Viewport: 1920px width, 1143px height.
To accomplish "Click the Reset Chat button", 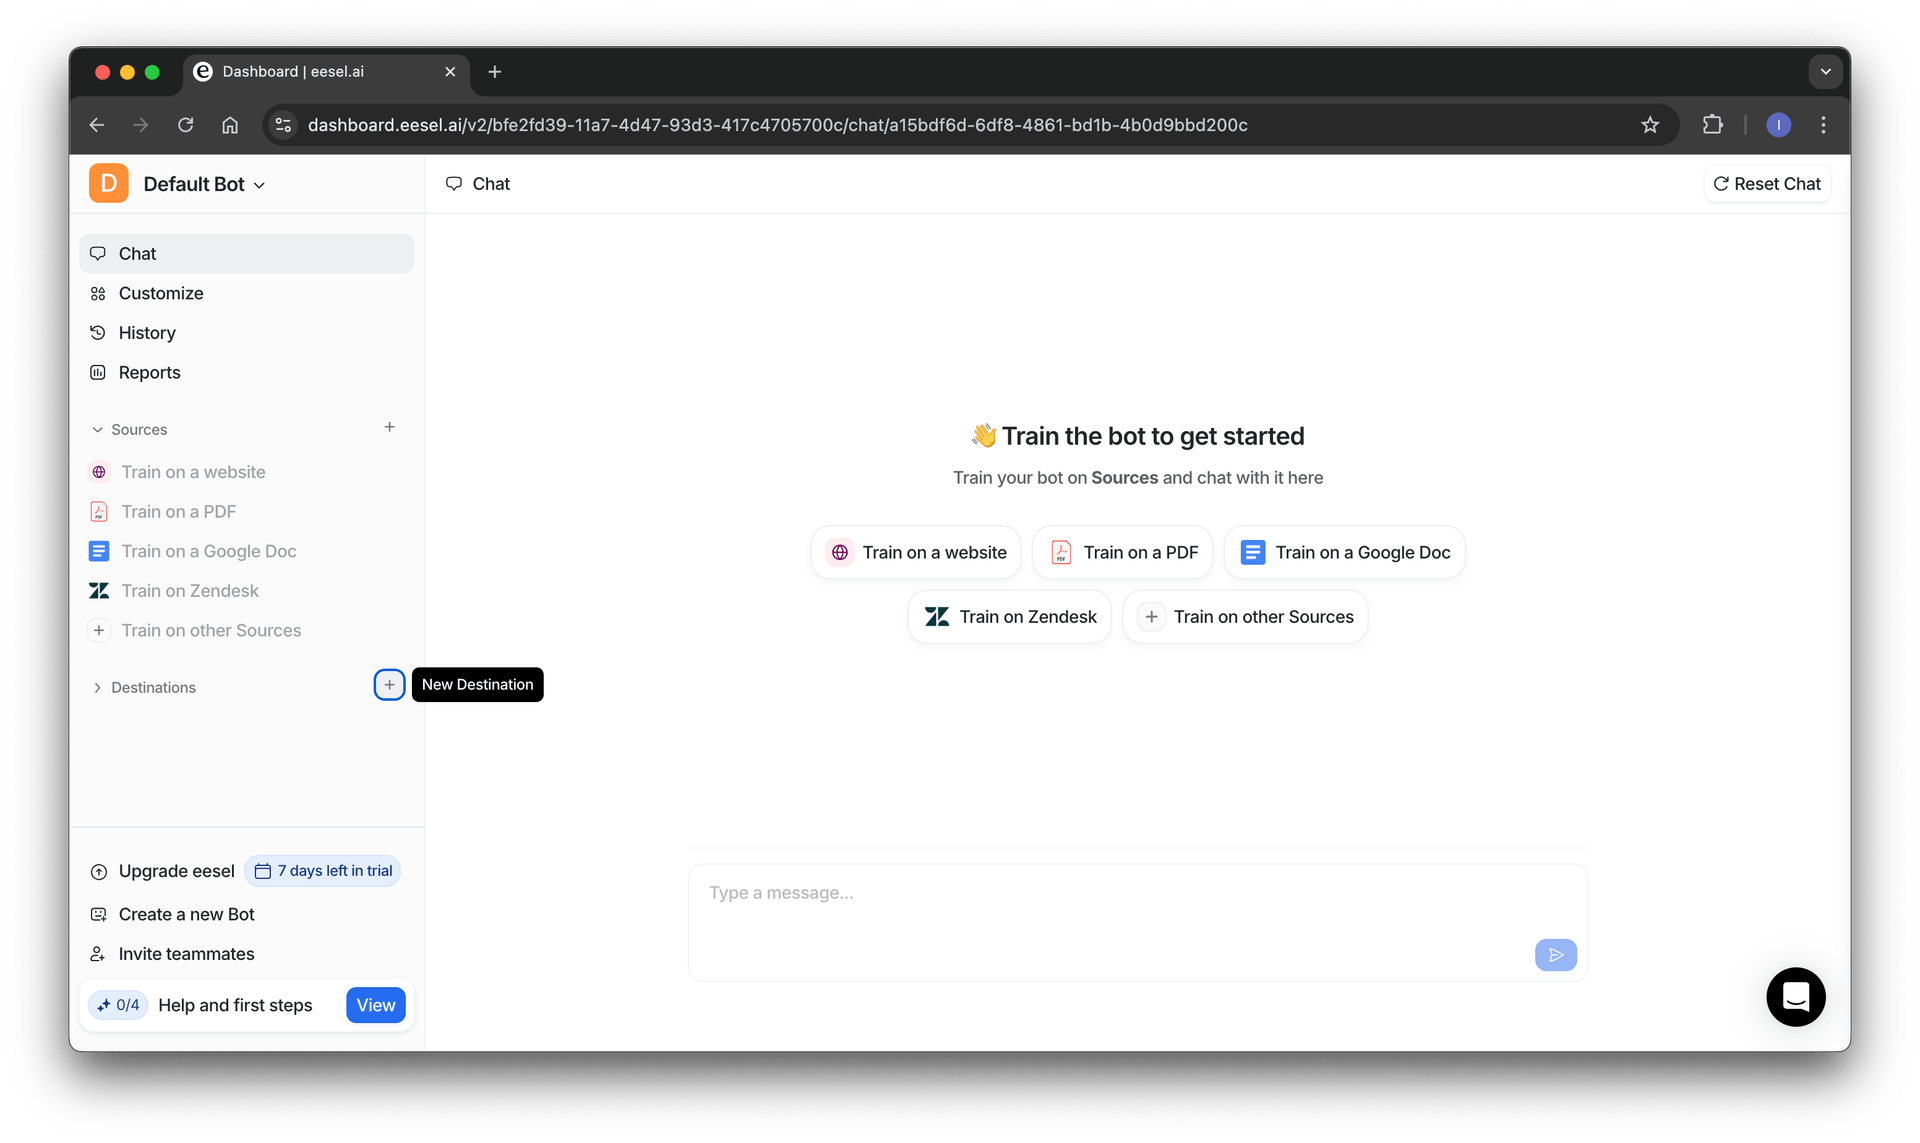I will (x=1767, y=184).
